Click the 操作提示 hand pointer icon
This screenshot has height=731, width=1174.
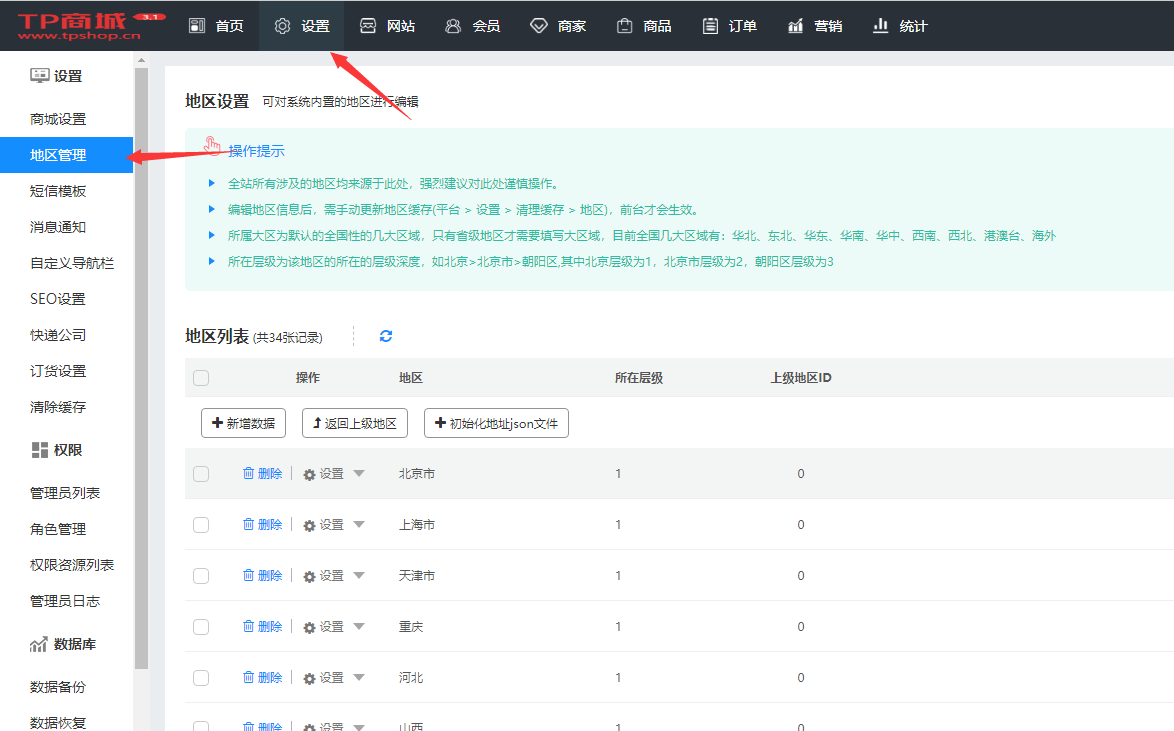pyautogui.click(x=212, y=147)
